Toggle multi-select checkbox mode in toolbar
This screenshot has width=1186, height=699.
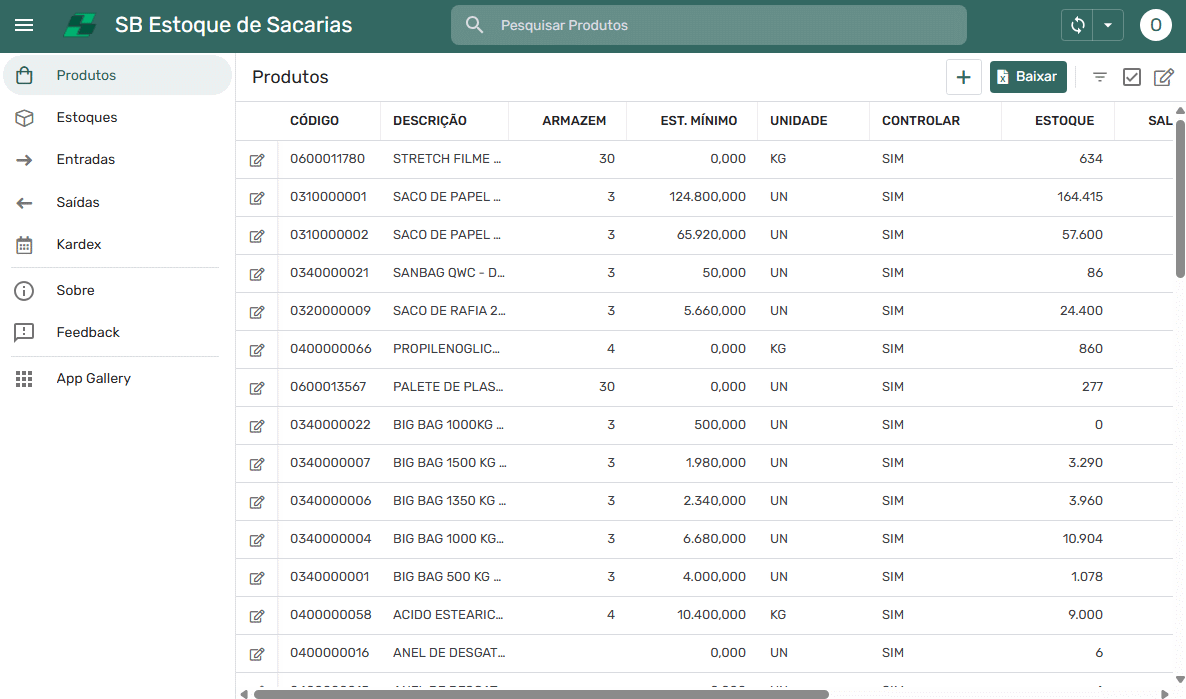pos(1132,77)
